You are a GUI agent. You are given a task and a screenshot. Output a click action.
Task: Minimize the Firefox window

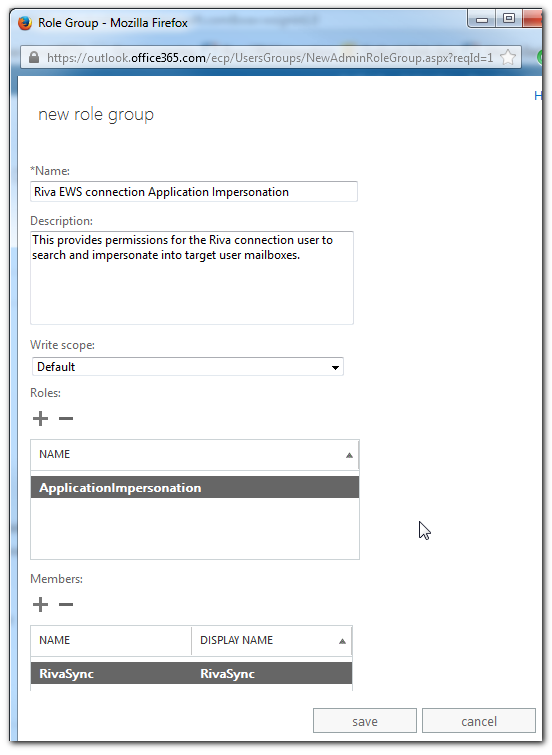(x=482, y=19)
